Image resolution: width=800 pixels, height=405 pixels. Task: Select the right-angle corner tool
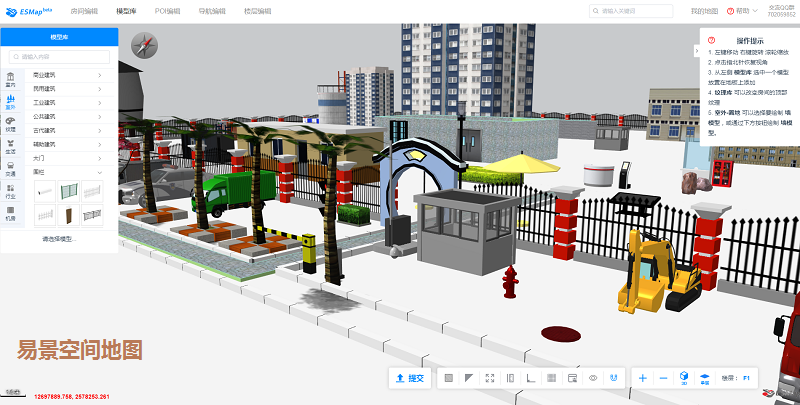pyautogui.click(x=531, y=378)
